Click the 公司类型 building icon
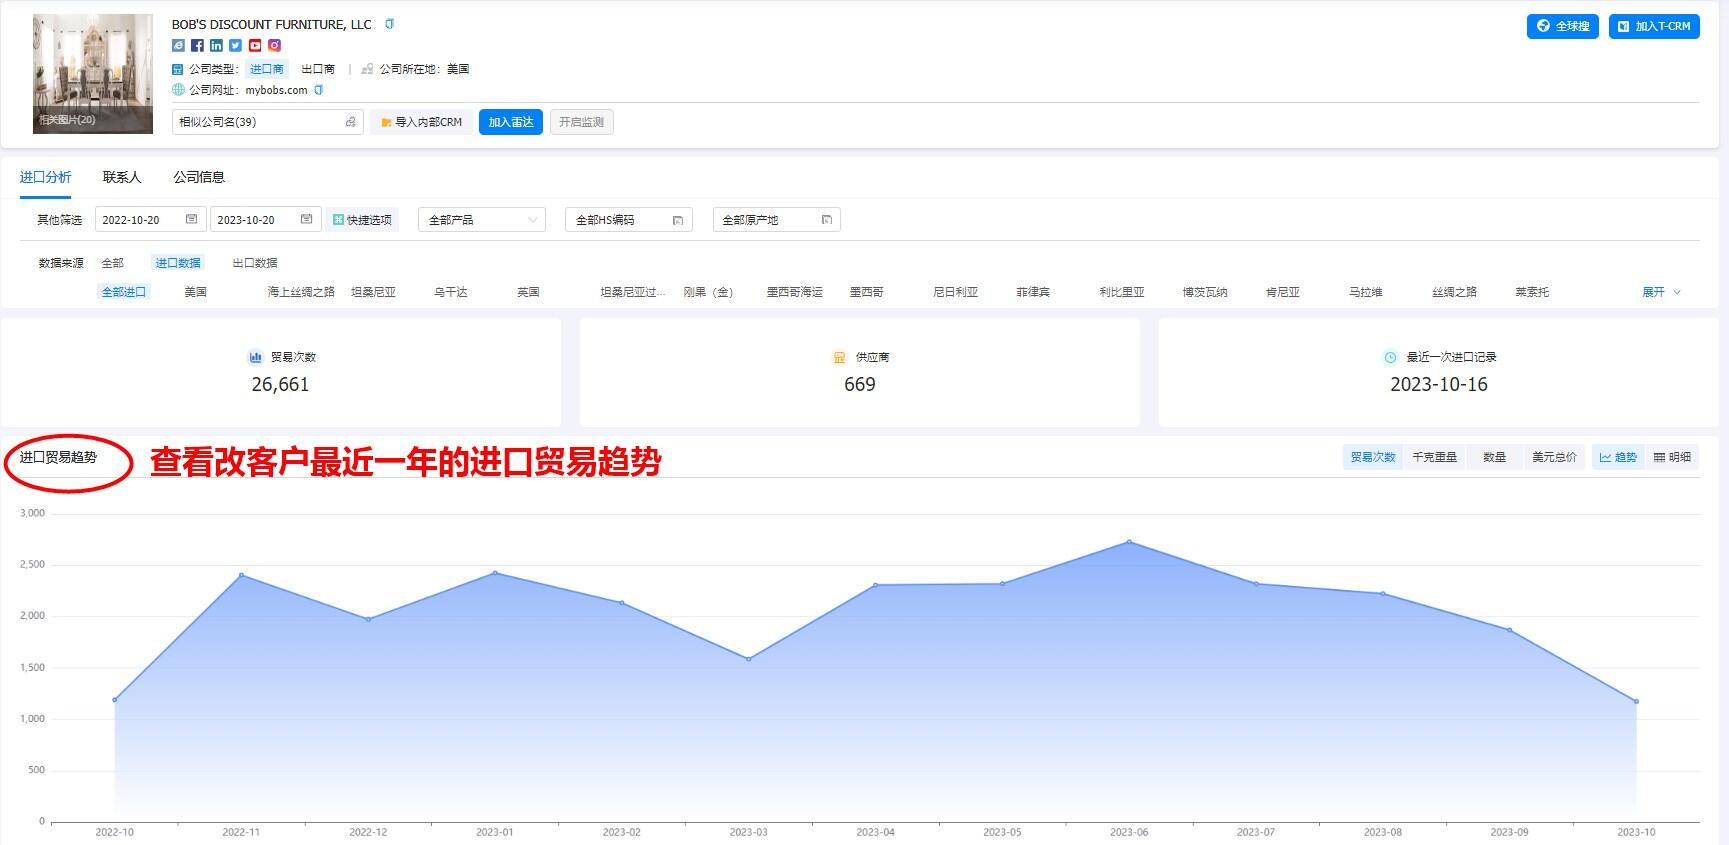 click(178, 69)
